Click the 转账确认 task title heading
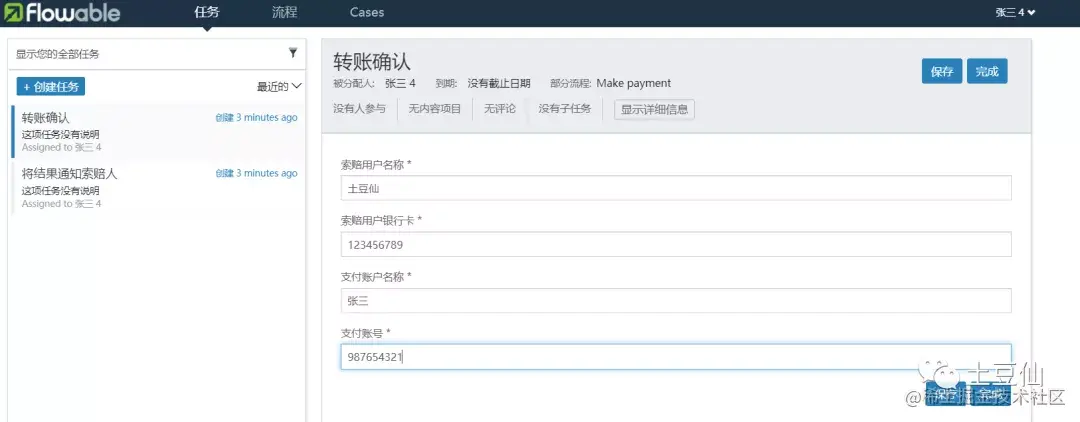This screenshot has width=1080, height=422. (372, 61)
